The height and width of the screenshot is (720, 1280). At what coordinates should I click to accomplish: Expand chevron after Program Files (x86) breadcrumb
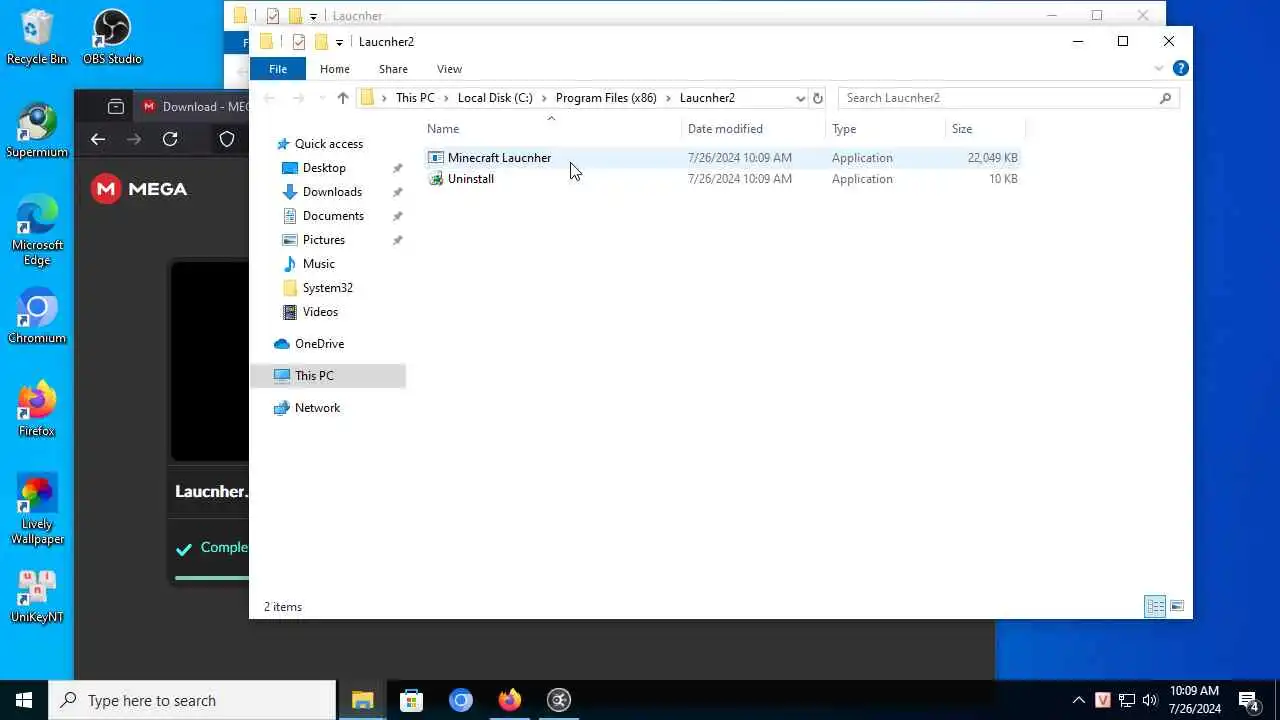(668, 98)
